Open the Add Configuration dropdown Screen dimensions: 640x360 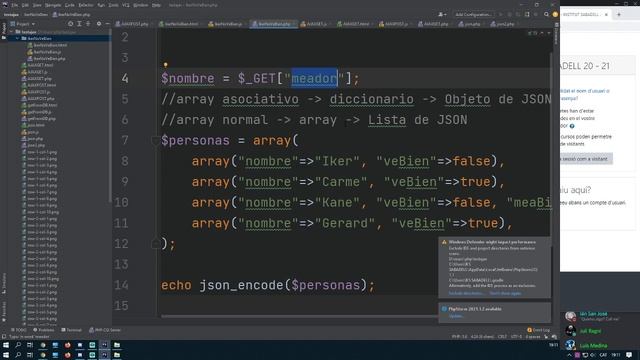(x=473, y=15)
